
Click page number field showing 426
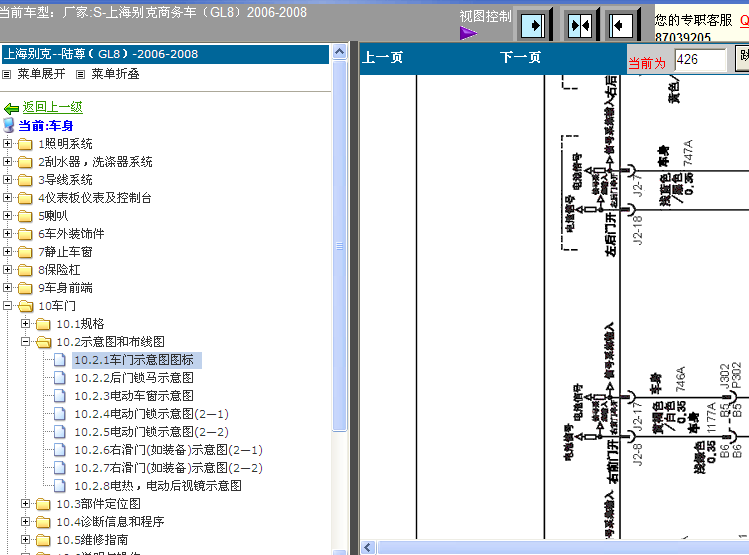pyautogui.click(x=700, y=60)
